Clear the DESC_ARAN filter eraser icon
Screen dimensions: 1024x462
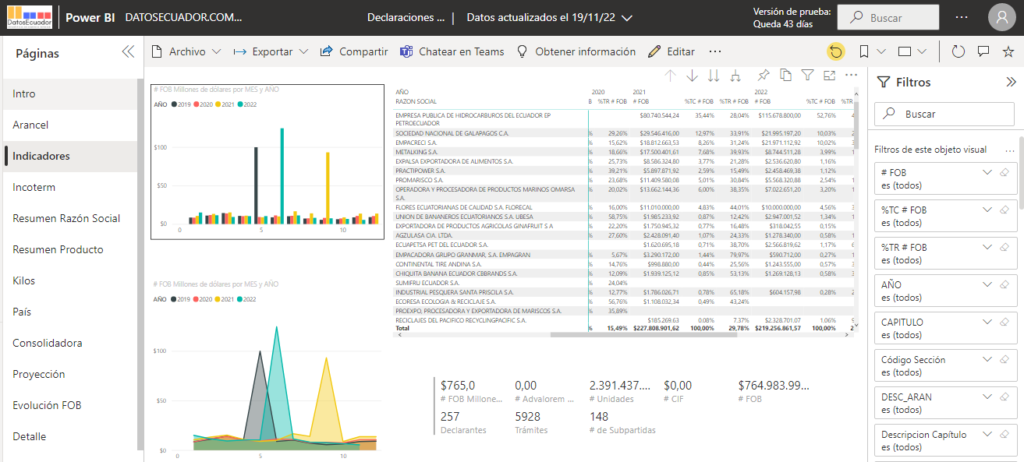click(x=1004, y=397)
